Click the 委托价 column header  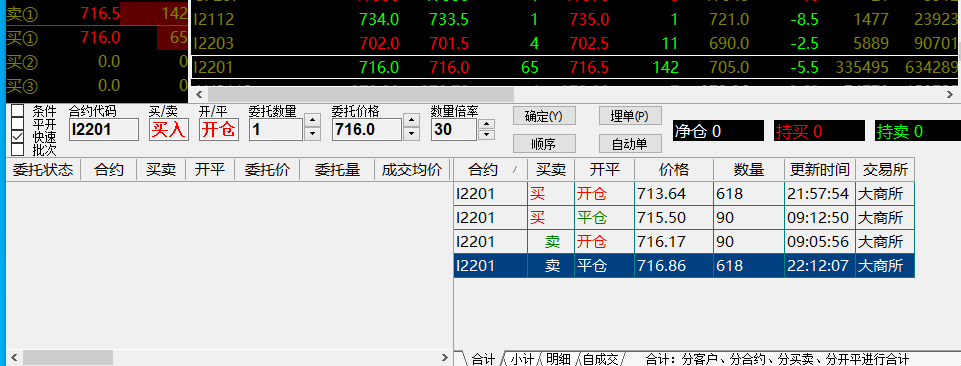[267, 170]
